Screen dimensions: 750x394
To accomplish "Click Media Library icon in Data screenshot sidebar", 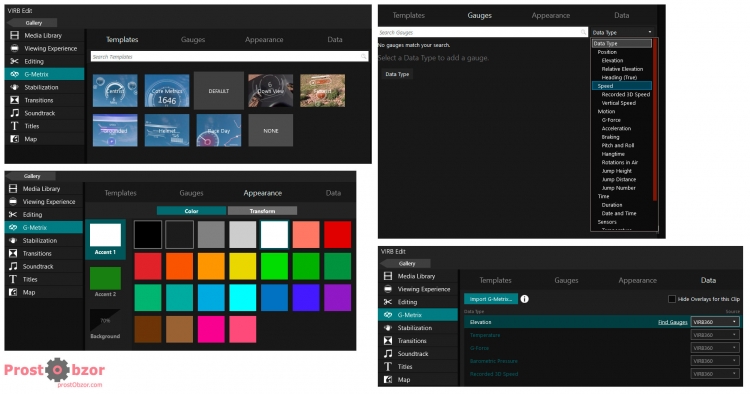I will (388, 276).
